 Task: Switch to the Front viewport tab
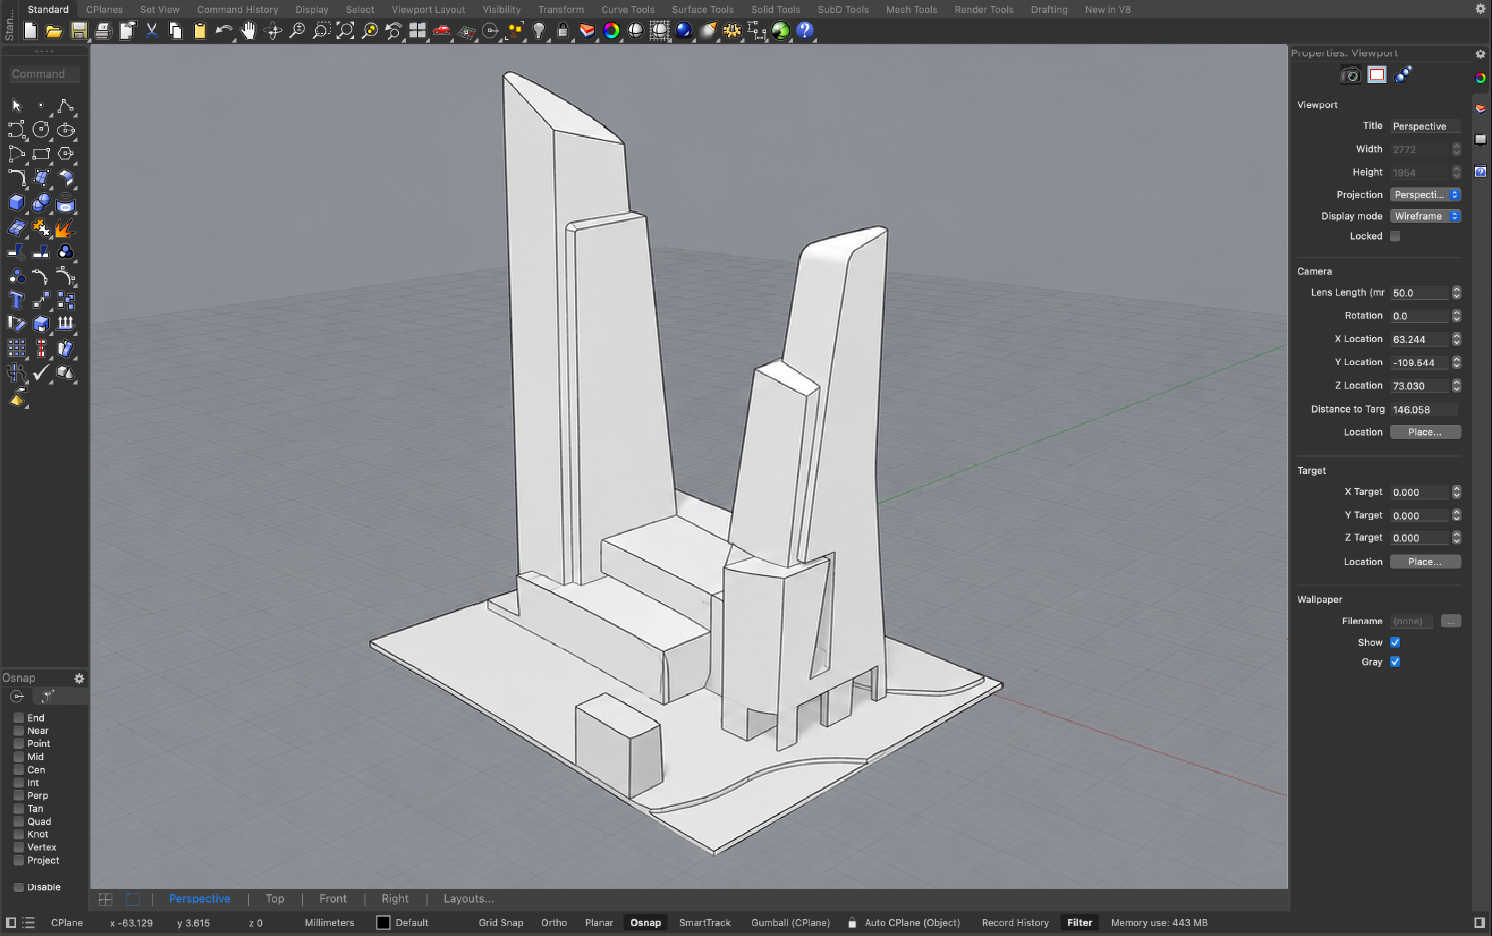[x=333, y=899]
